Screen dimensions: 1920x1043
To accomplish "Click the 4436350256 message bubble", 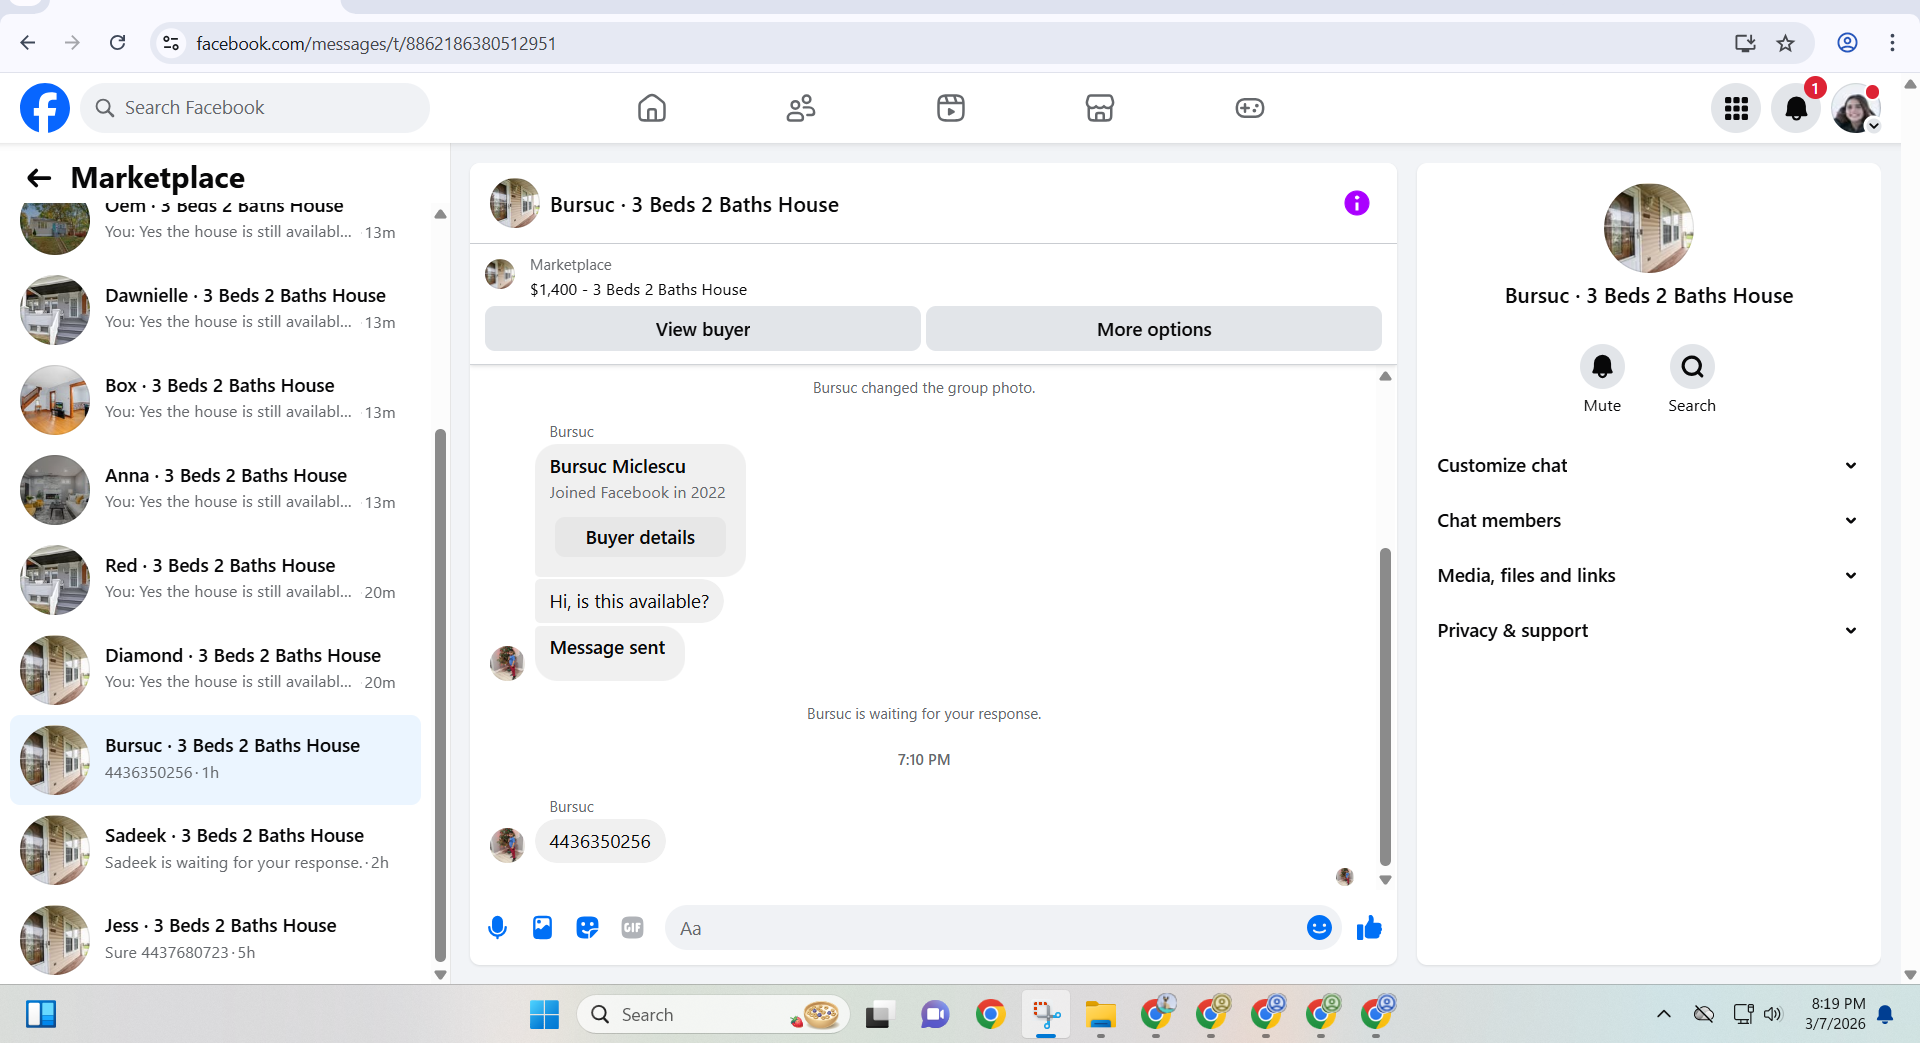I will tap(600, 842).
